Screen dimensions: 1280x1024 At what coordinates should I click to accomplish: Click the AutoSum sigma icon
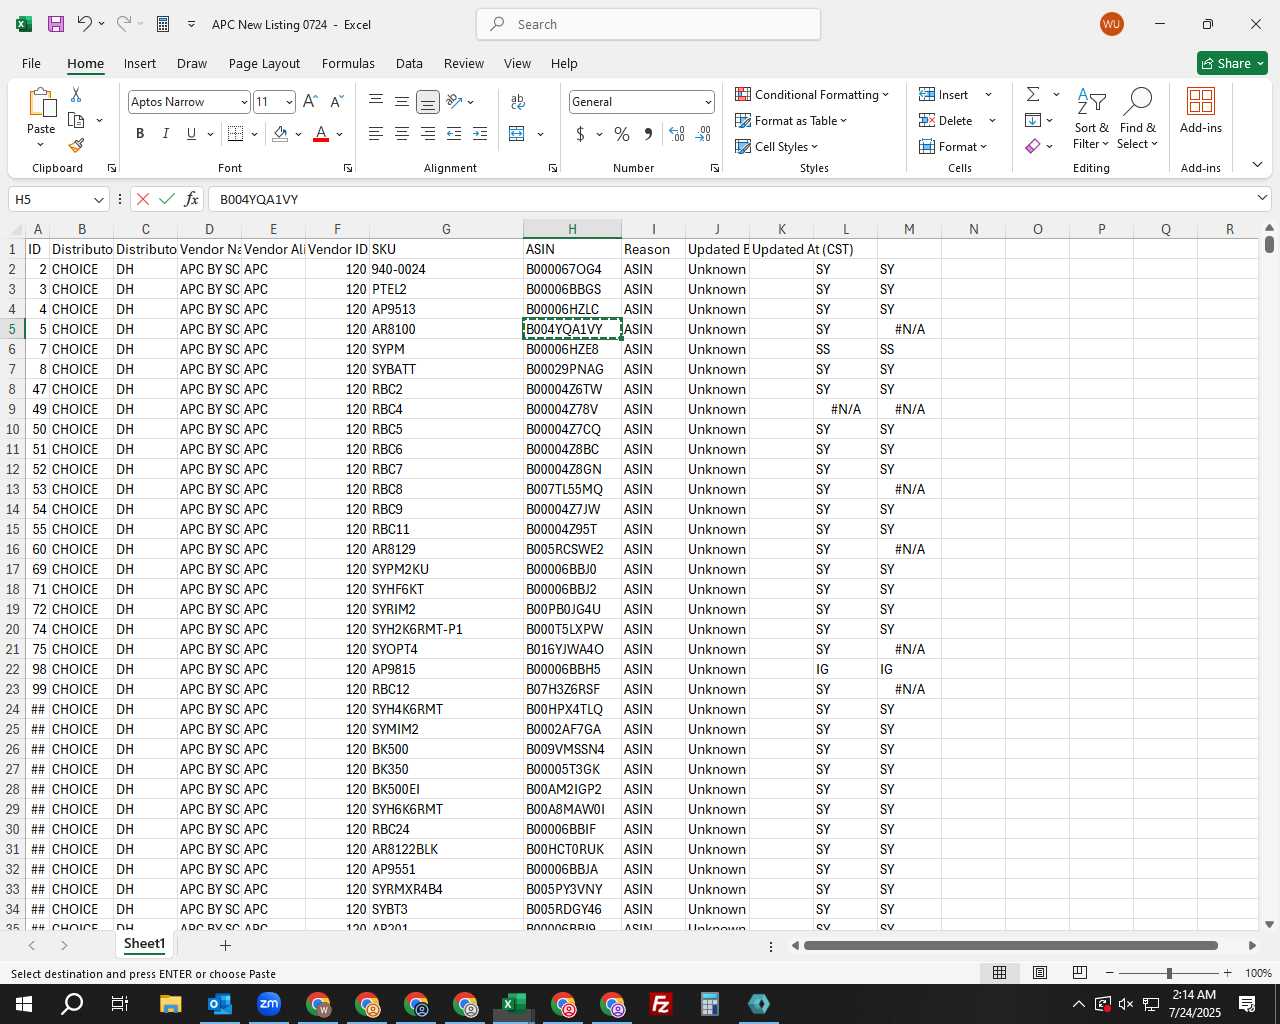[1033, 94]
